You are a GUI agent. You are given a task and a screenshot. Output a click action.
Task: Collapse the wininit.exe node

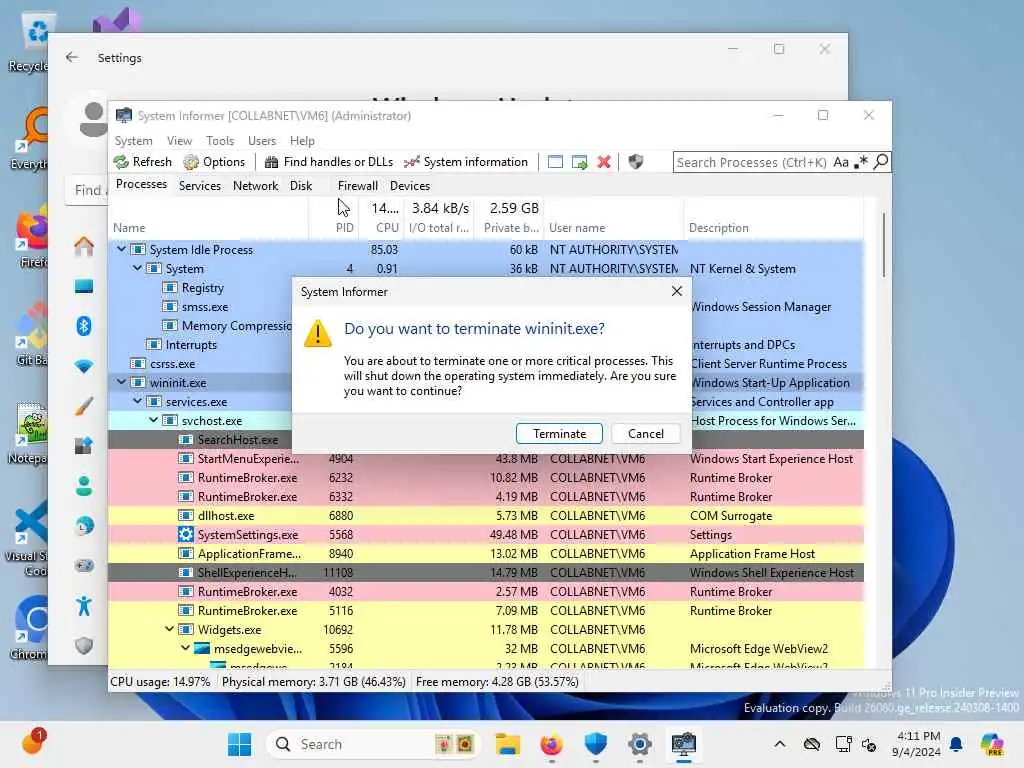pos(121,382)
